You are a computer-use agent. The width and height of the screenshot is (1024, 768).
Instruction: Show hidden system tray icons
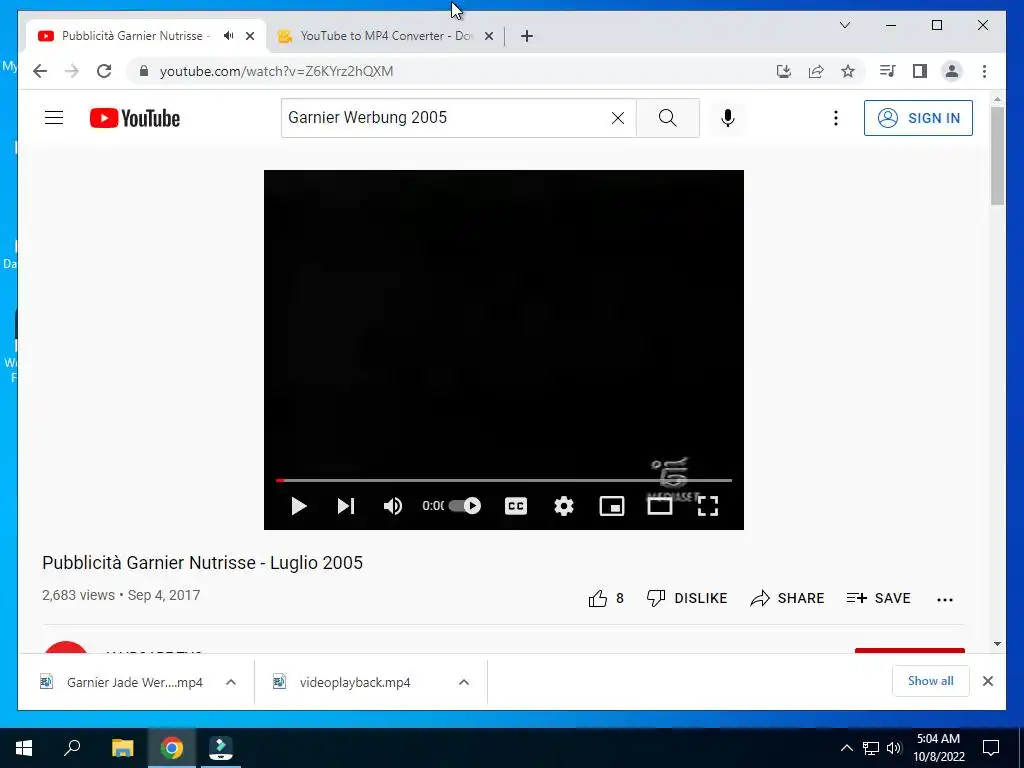coord(846,748)
